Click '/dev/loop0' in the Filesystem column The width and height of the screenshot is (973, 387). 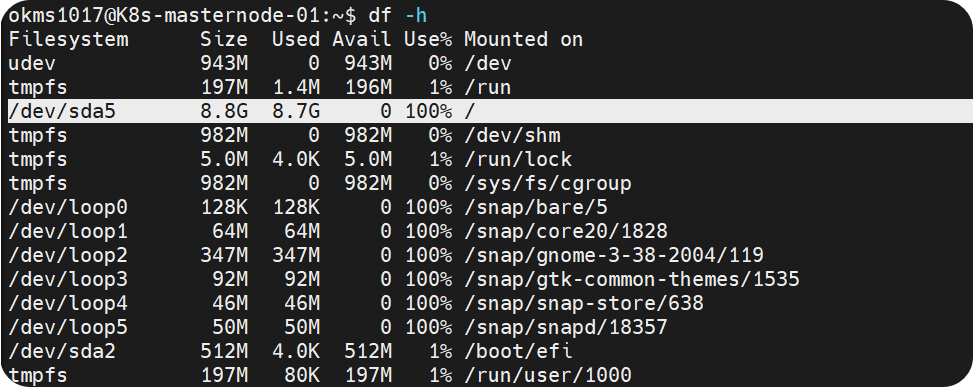(68, 207)
